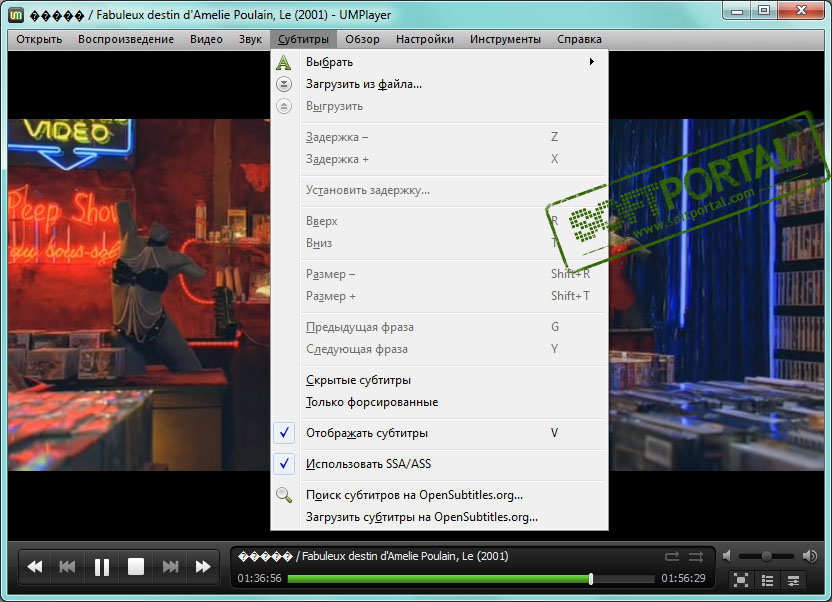Open the Звук menu
Image resolution: width=832 pixels, height=602 pixels.
coord(250,39)
